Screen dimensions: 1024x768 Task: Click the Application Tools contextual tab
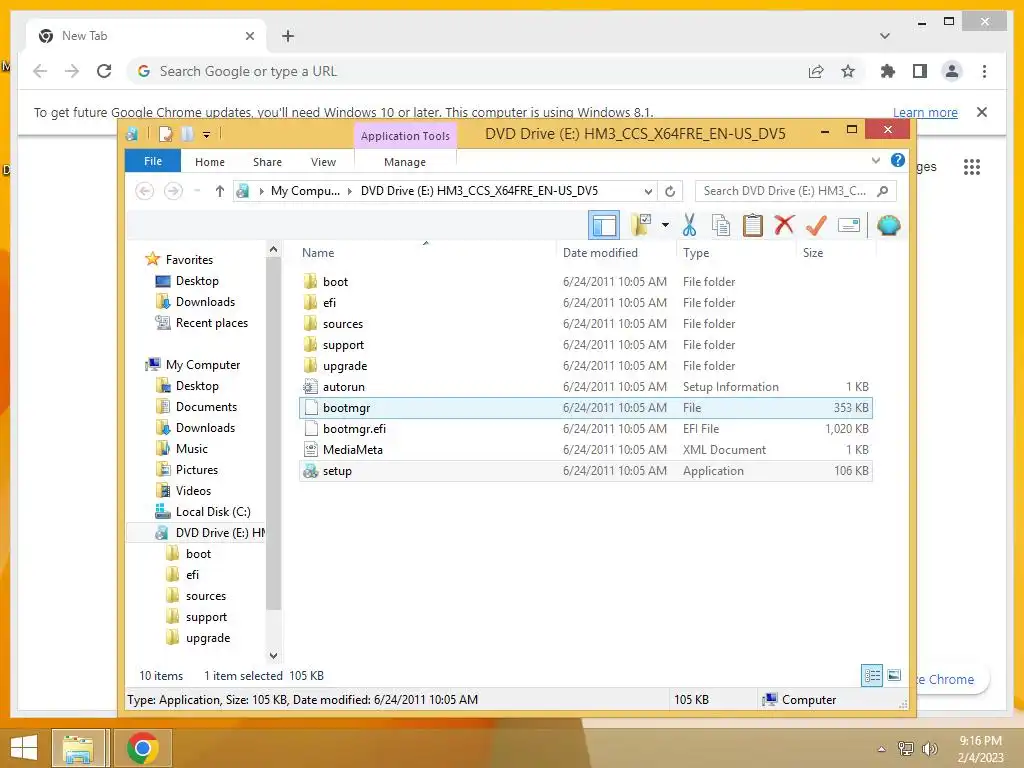pyautogui.click(x=405, y=136)
